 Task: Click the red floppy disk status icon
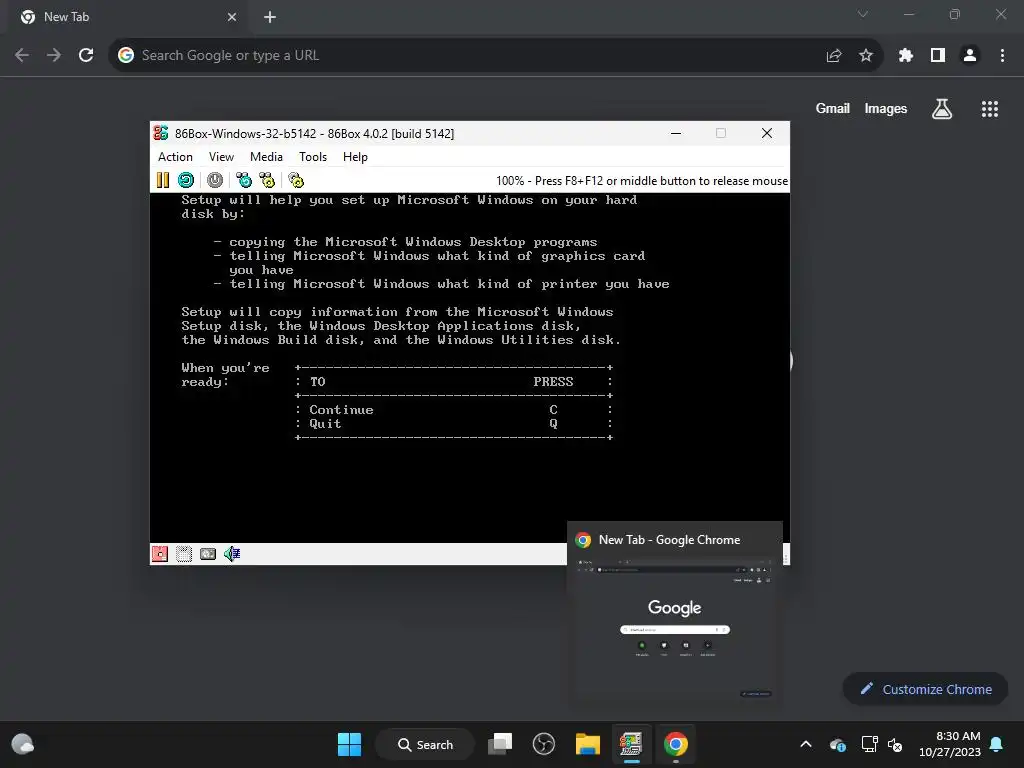pyautogui.click(x=160, y=554)
